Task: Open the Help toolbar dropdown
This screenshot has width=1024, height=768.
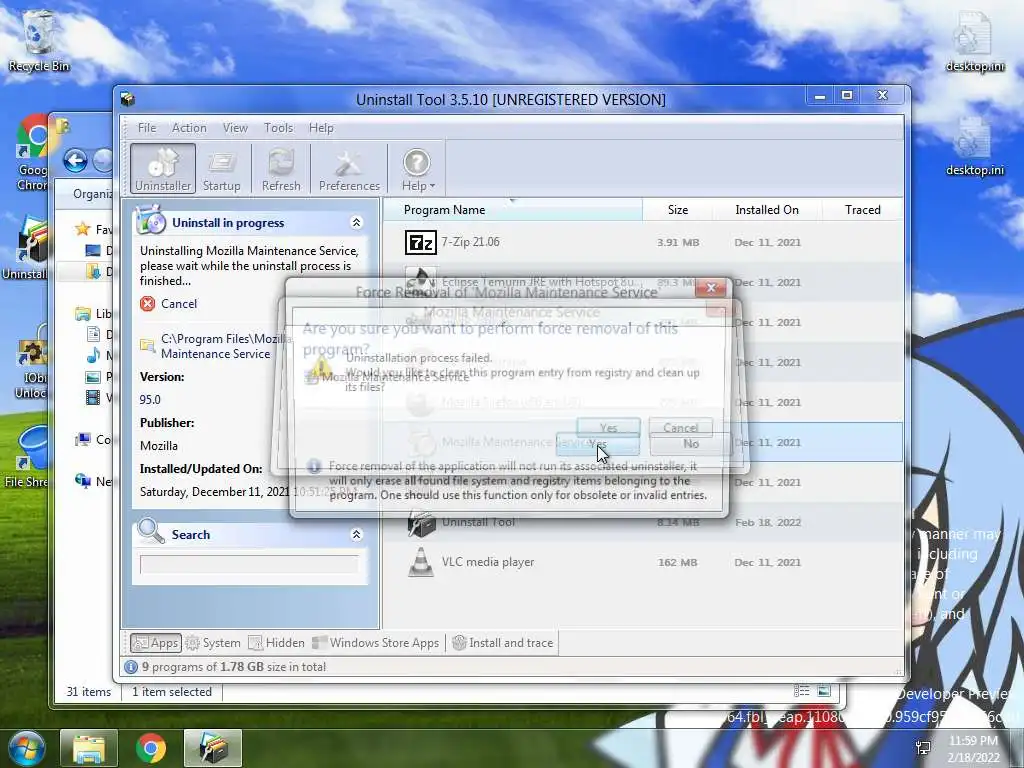Action: (418, 168)
